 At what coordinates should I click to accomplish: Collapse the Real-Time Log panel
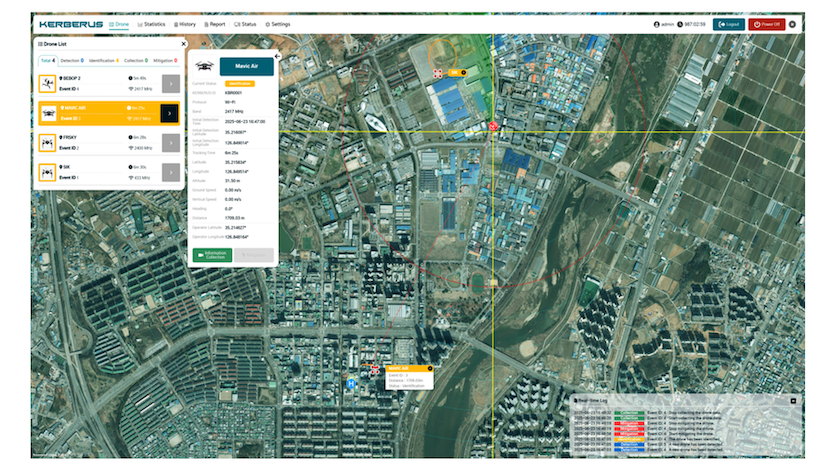pyautogui.click(x=793, y=400)
